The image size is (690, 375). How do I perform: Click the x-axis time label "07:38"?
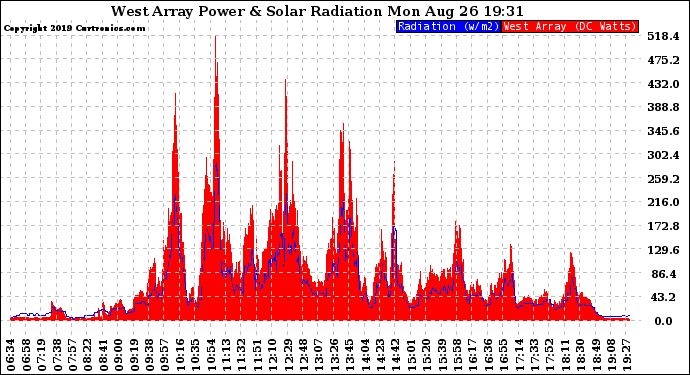click(x=58, y=355)
